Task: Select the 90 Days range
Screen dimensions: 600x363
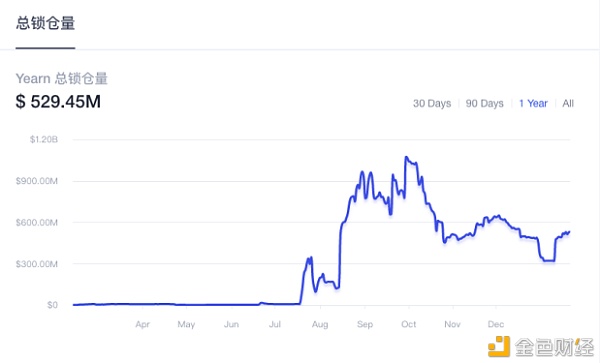Action: click(484, 103)
